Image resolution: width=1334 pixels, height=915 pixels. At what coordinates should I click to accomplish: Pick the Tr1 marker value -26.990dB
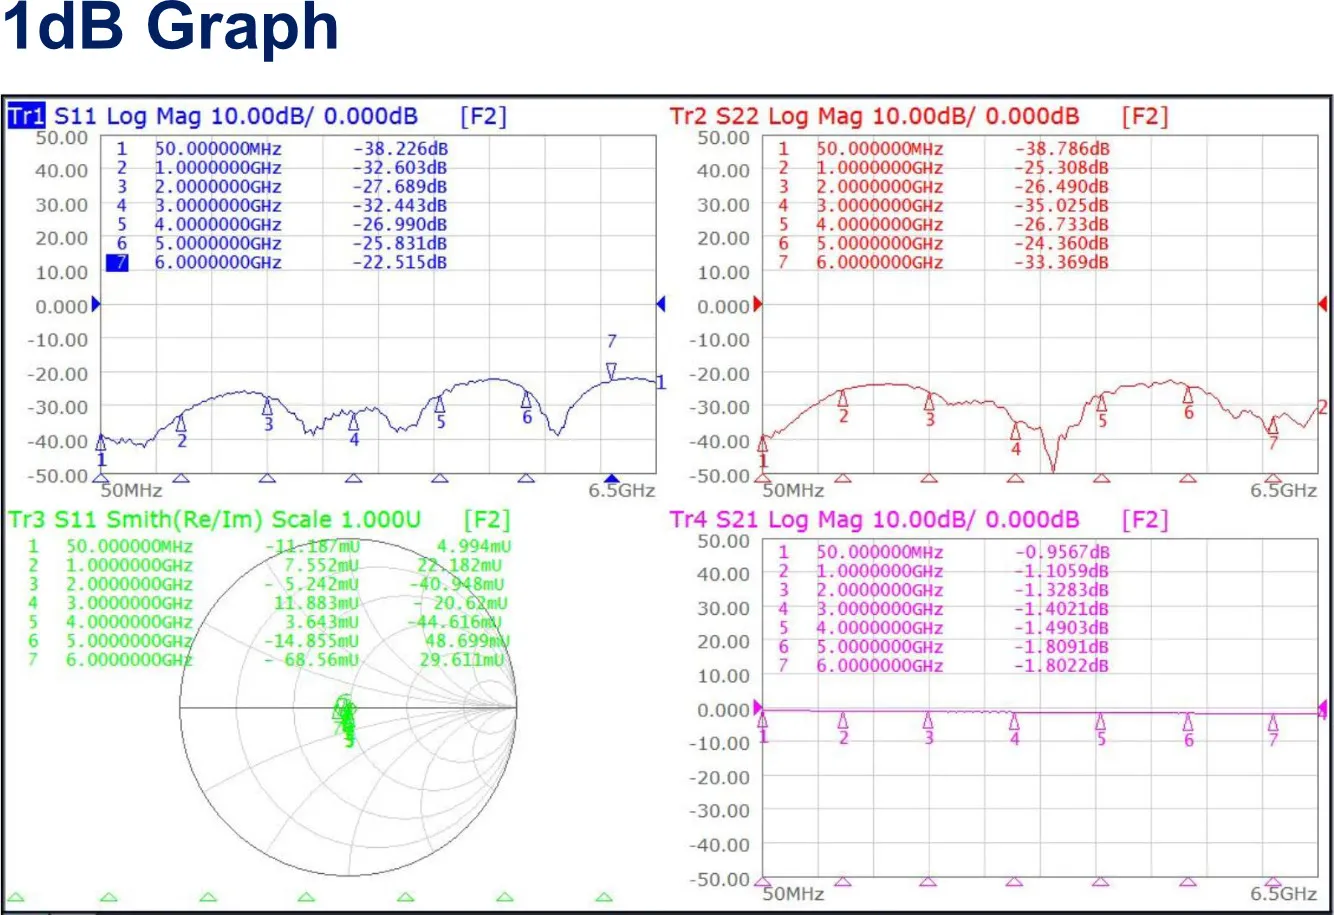(399, 225)
